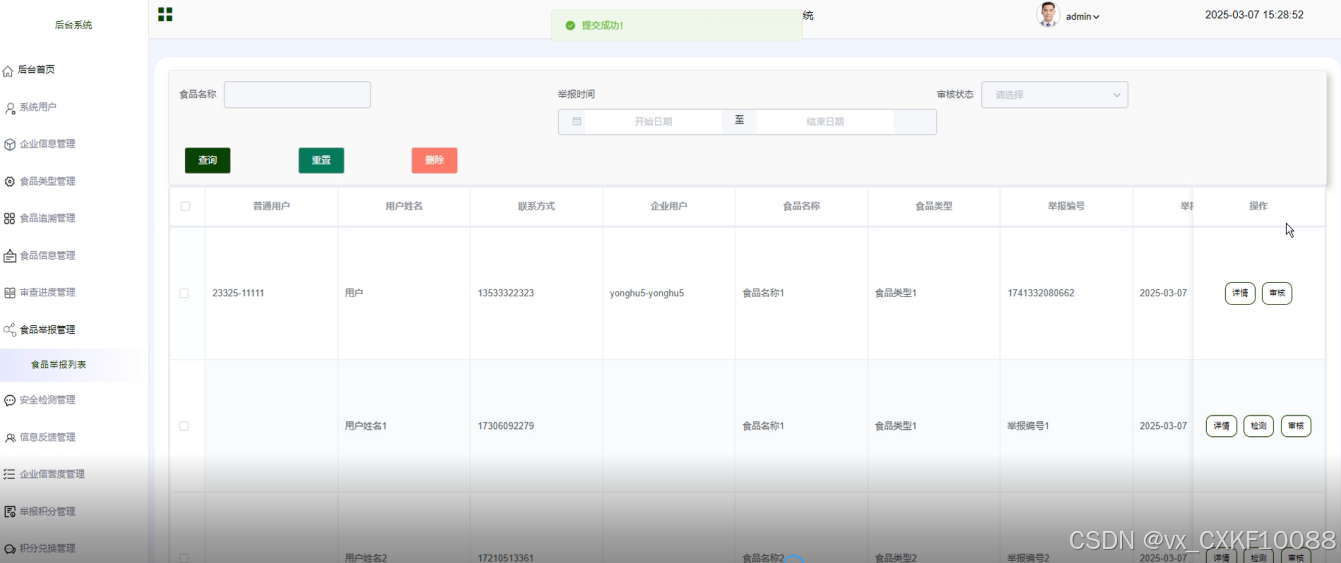Click the people icon beside 信息反馈管理
This screenshot has height=563, width=1341.
coord(10,437)
